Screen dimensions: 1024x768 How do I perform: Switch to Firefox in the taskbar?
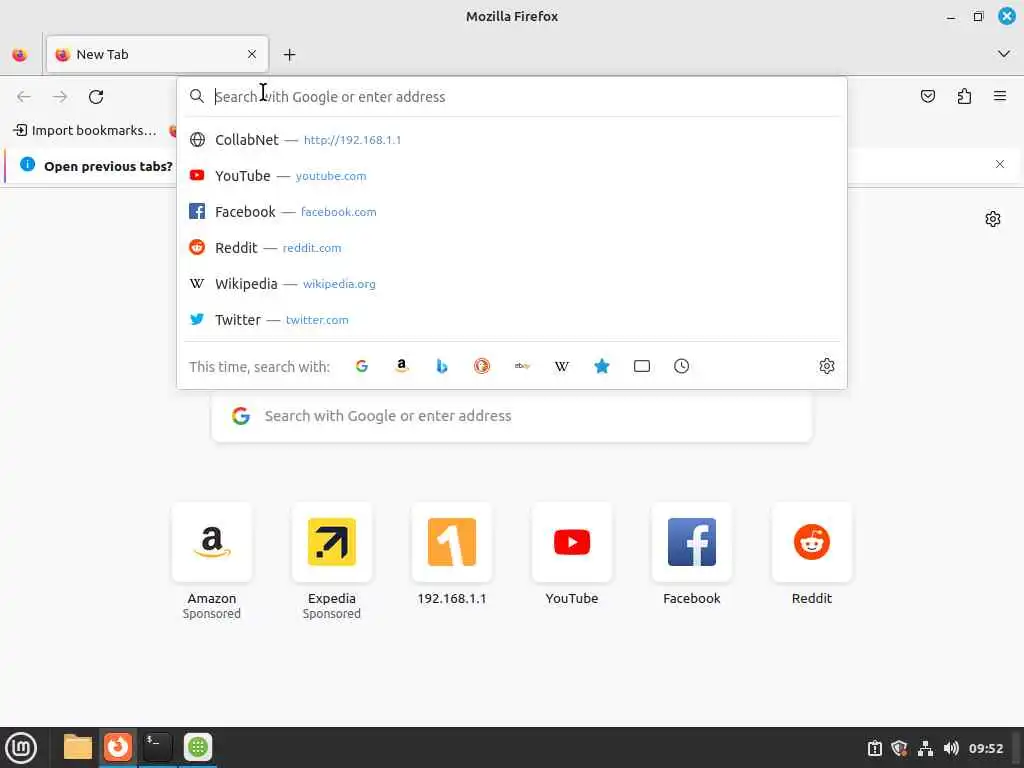pyautogui.click(x=118, y=747)
